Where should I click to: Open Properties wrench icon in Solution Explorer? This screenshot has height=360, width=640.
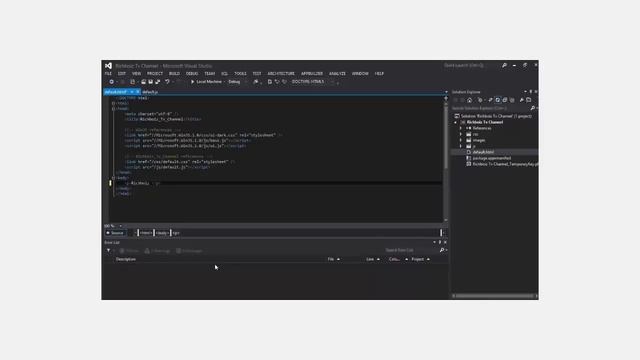click(x=521, y=100)
